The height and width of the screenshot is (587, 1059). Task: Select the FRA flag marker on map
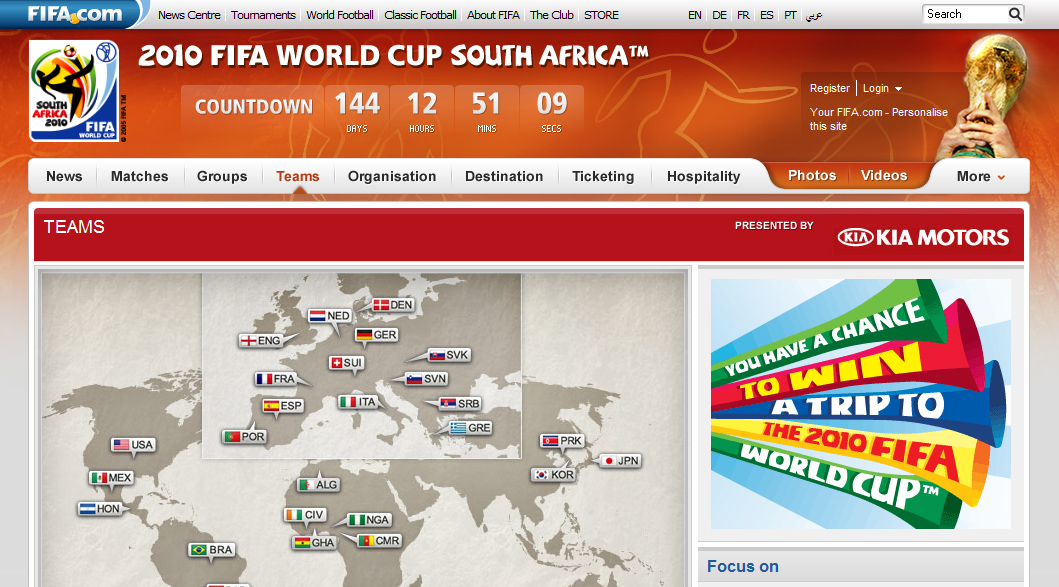point(276,379)
